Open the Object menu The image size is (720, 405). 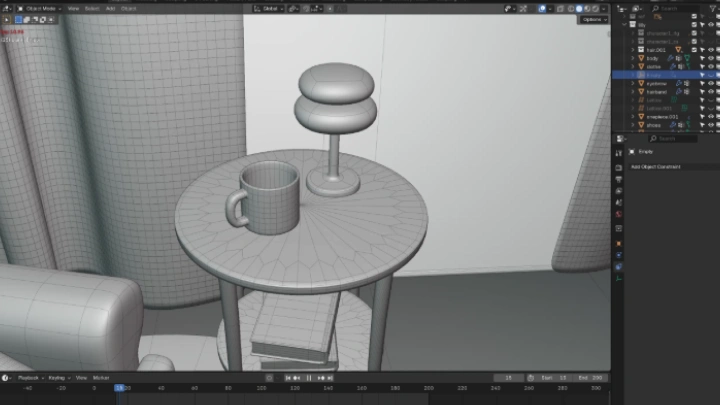[x=128, y=8]
